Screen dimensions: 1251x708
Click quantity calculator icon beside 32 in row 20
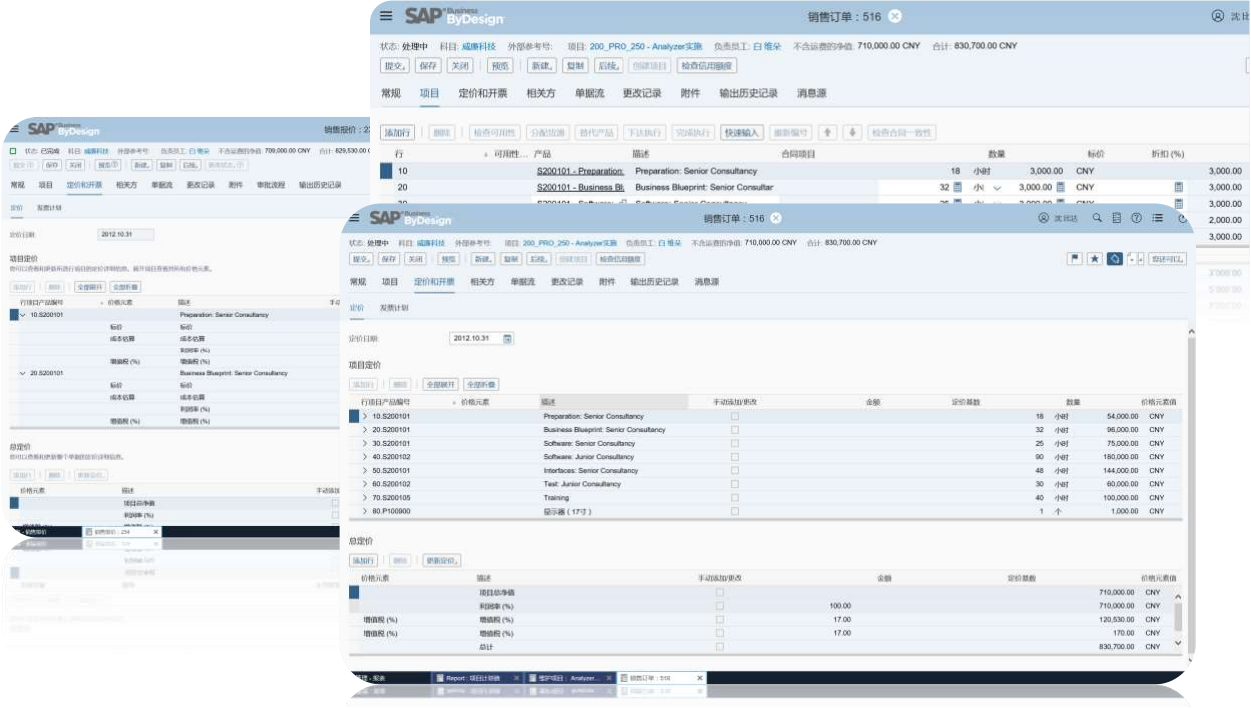tap(957, 187)
